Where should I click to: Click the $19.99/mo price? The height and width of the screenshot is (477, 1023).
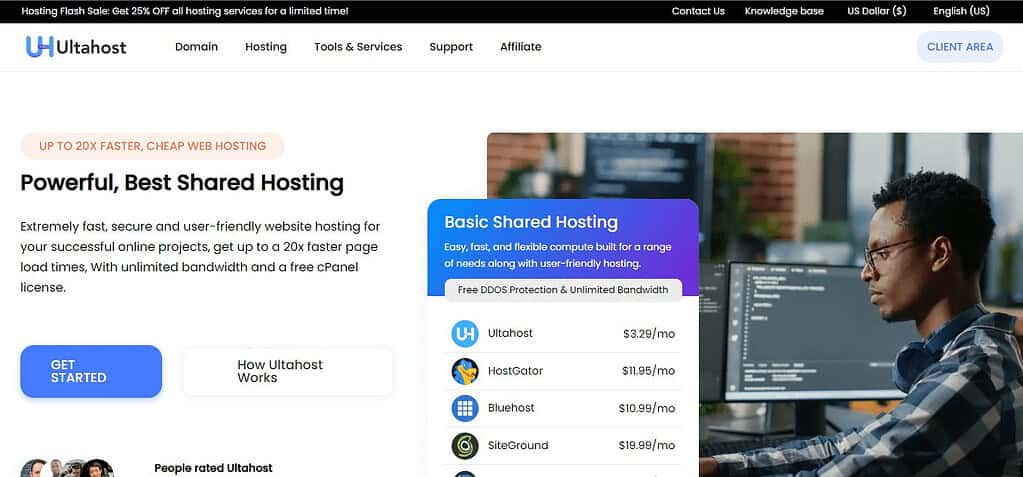coord(647,446)
